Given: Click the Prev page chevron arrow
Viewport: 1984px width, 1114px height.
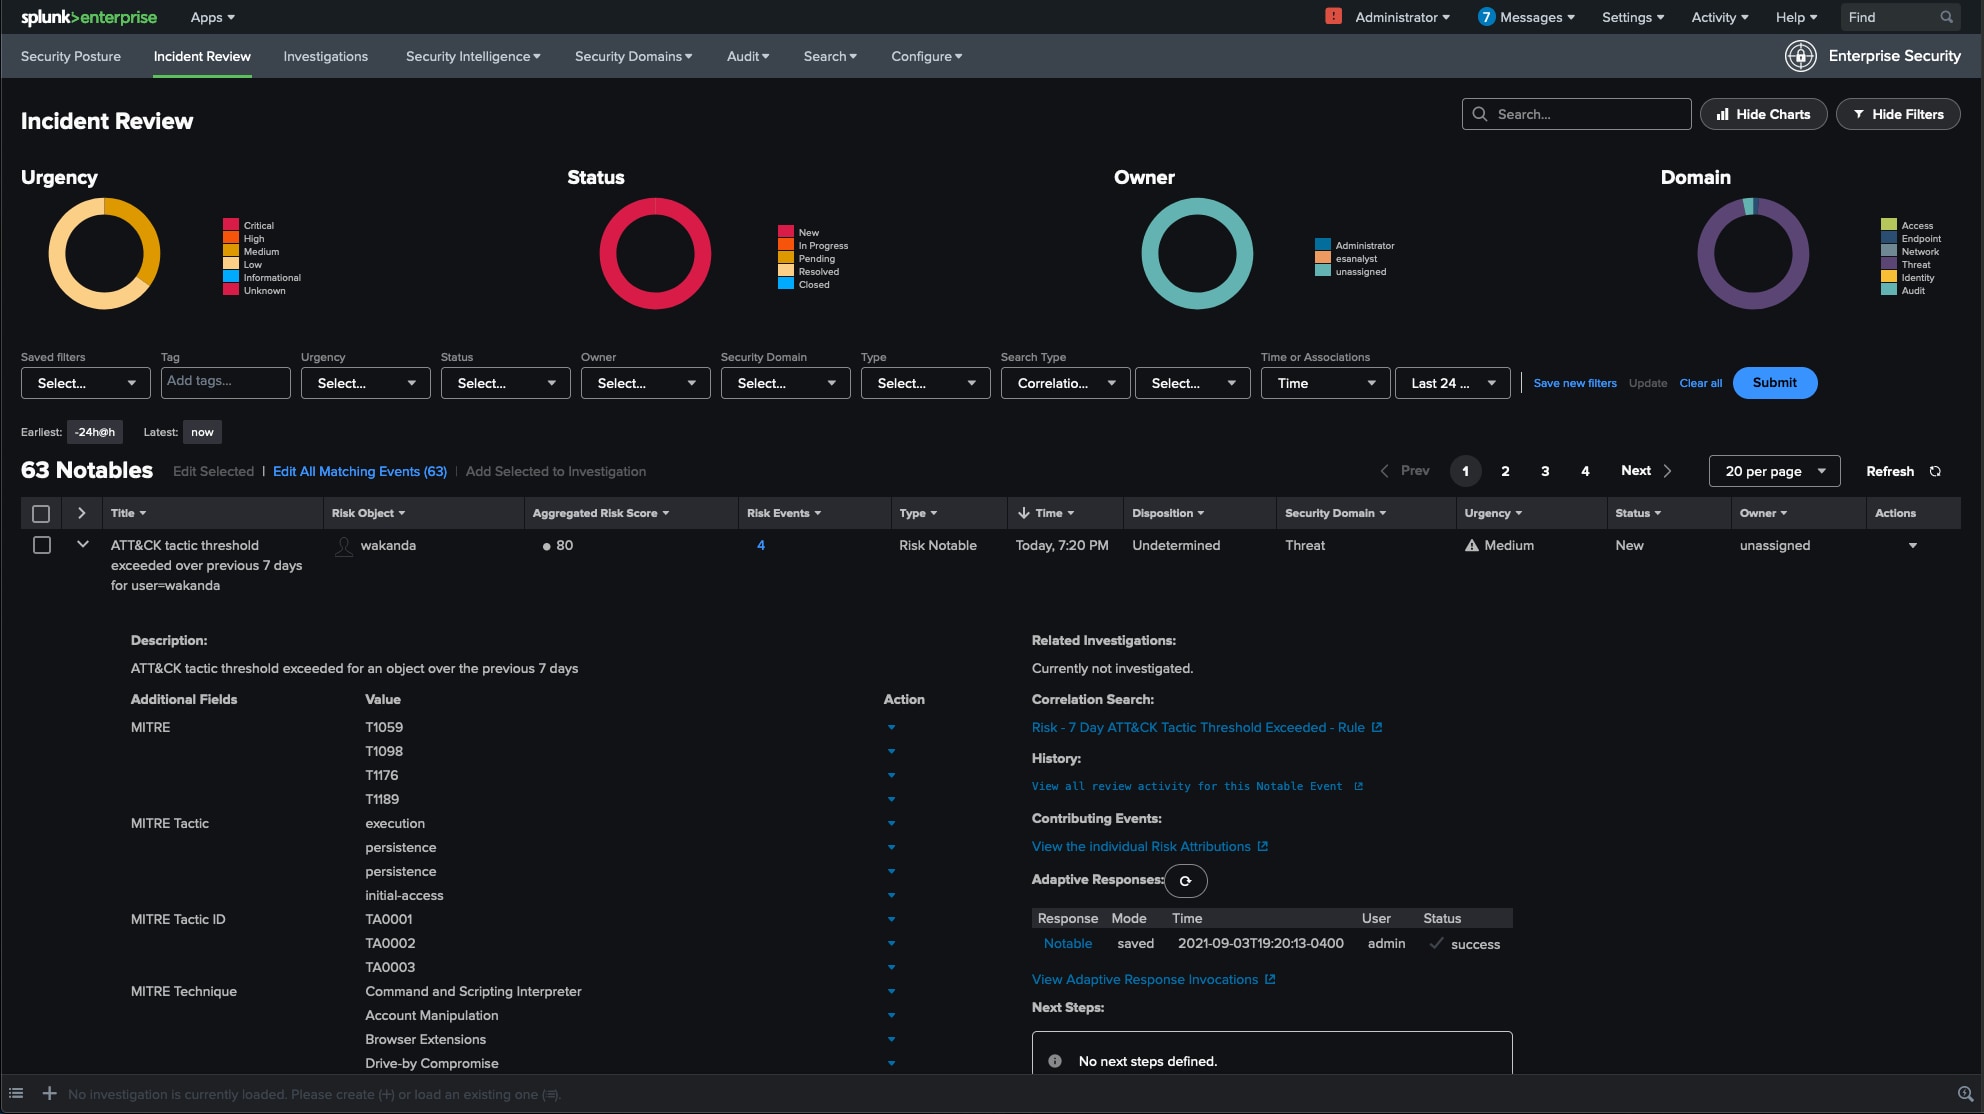Looking at the screenshot, I should pos(1384,471).
